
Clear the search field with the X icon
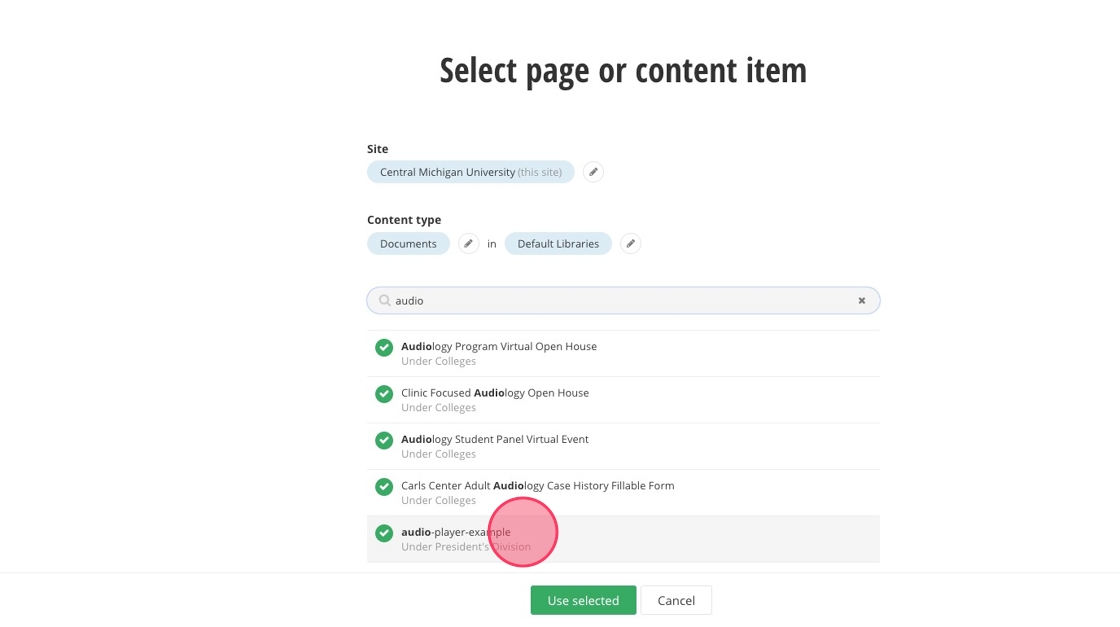[862, 301]
